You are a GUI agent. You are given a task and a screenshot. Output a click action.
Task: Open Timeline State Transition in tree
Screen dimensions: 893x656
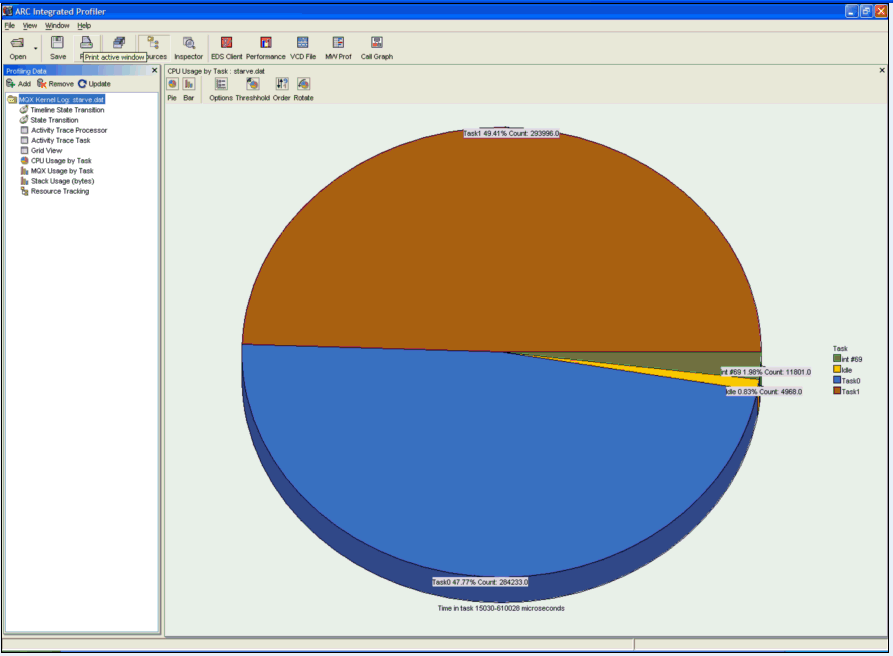tap(67, 110)
